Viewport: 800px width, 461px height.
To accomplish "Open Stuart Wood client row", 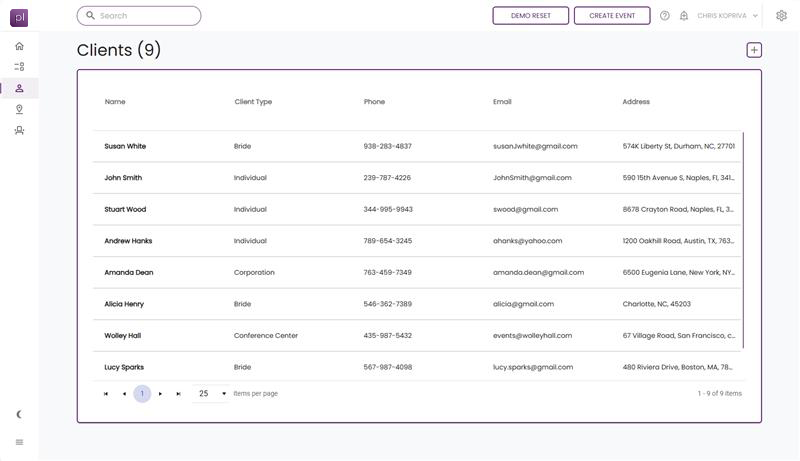I will [x=417, y=210].
